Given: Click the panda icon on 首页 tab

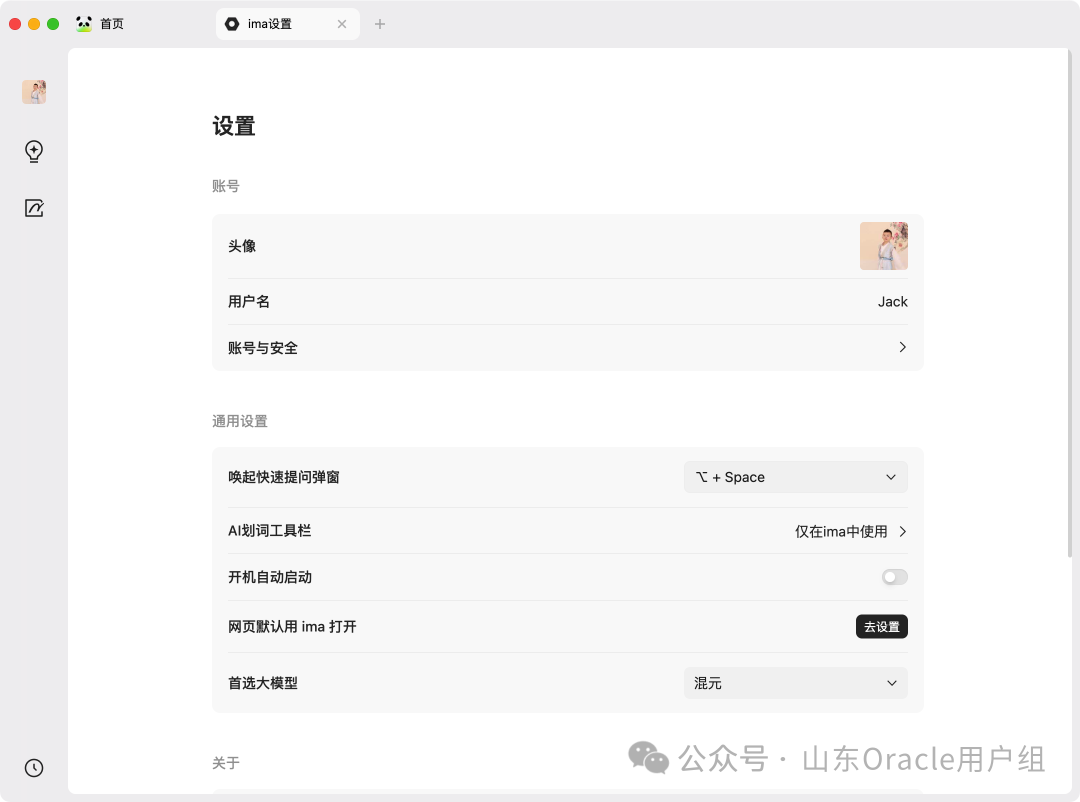Looking at the screenshot, I should tap(84, 24).
